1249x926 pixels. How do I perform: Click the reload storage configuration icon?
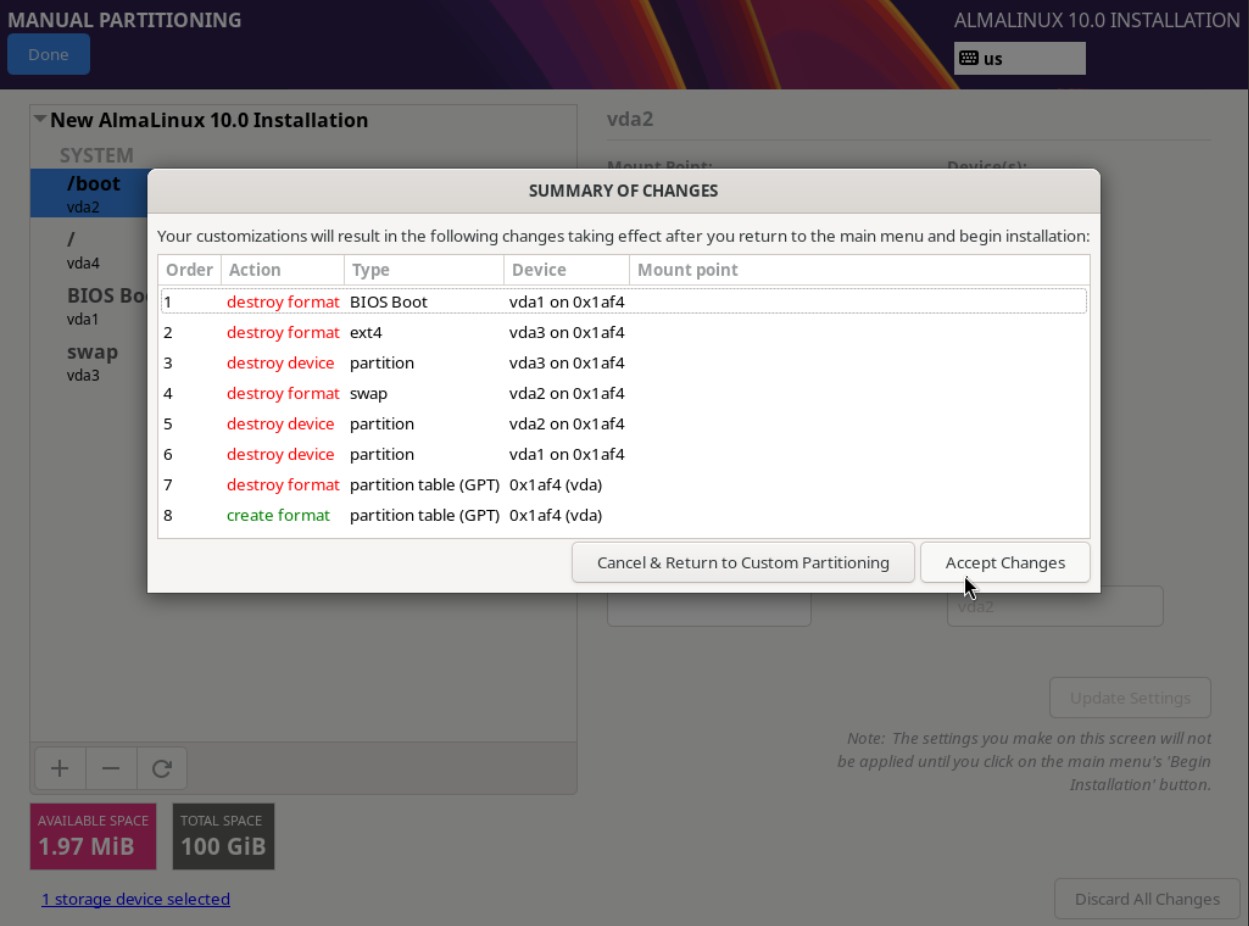162,768
